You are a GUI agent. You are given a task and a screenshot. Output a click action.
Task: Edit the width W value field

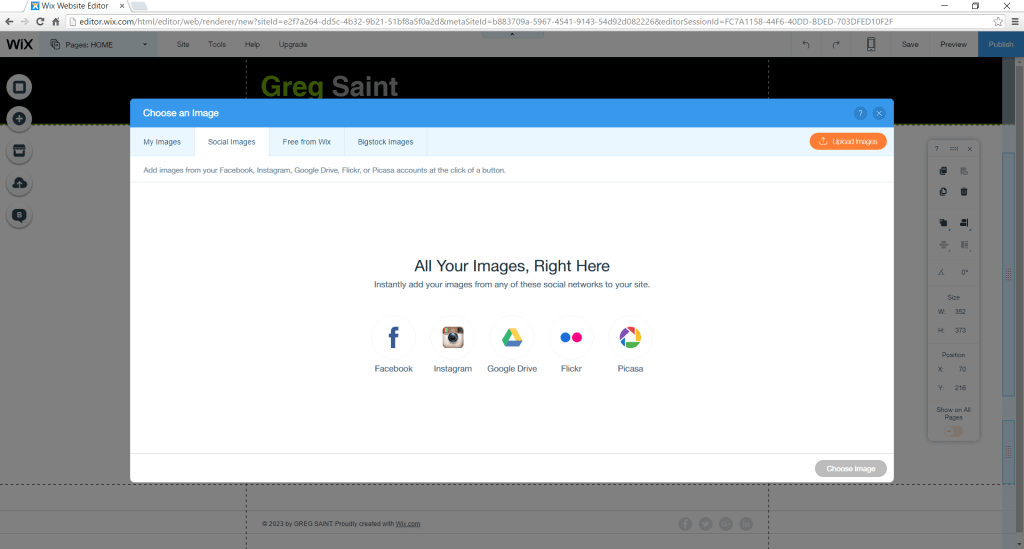click(x=960, y=312)
